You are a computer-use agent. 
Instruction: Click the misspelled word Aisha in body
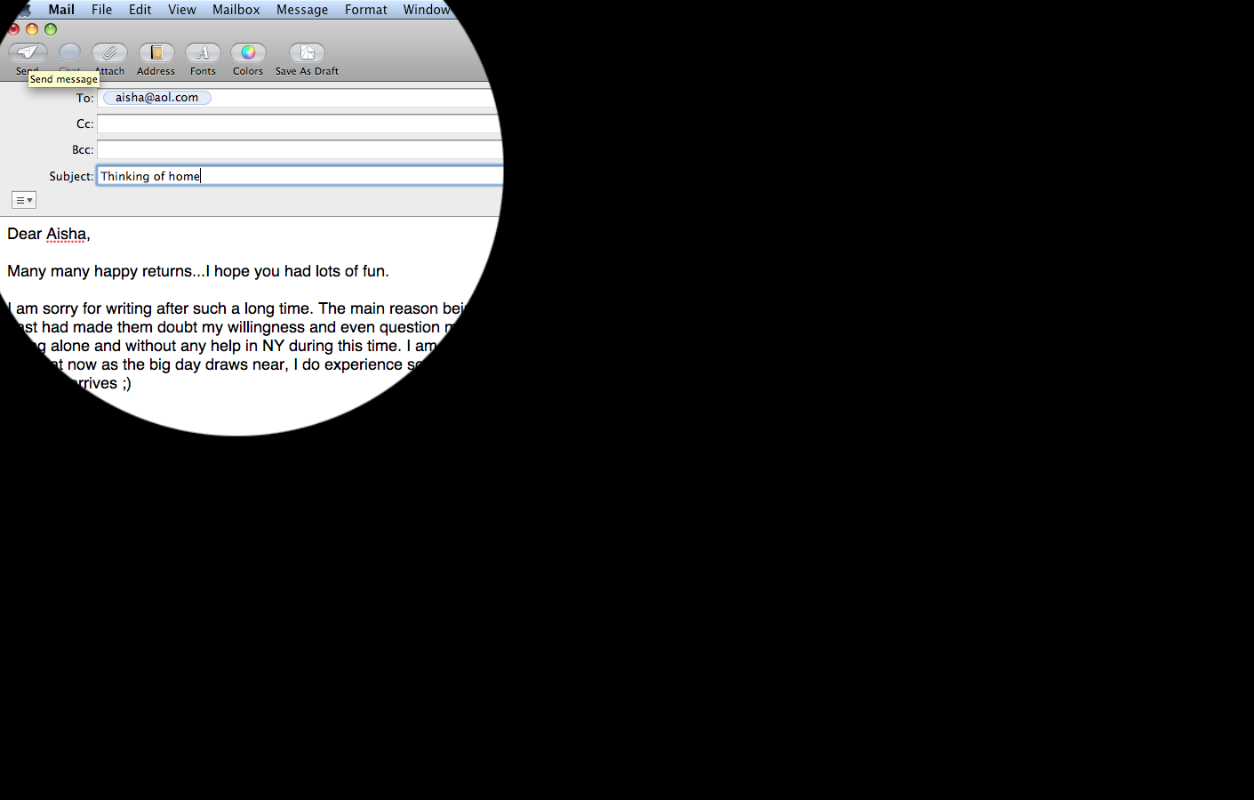pos(66,234)
